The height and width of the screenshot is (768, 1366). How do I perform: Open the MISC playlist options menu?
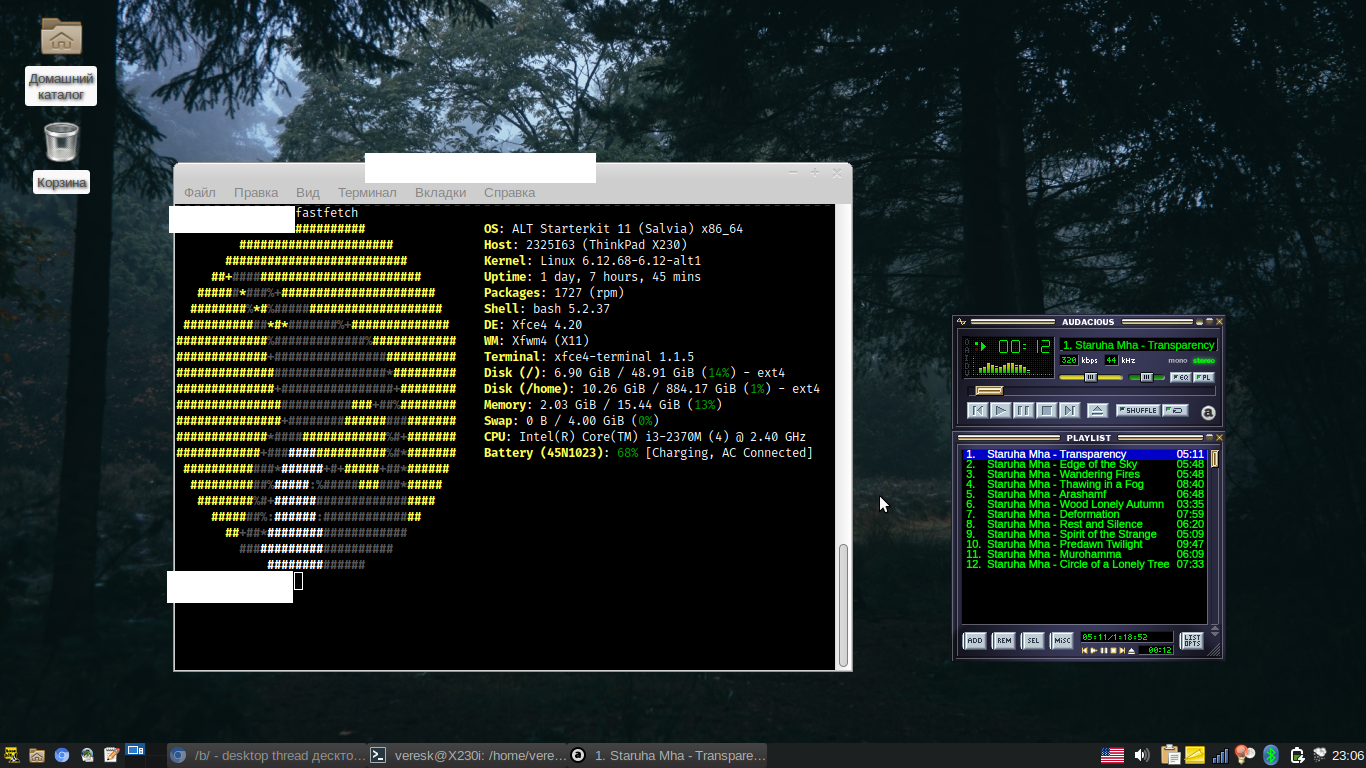[1061, 640]
